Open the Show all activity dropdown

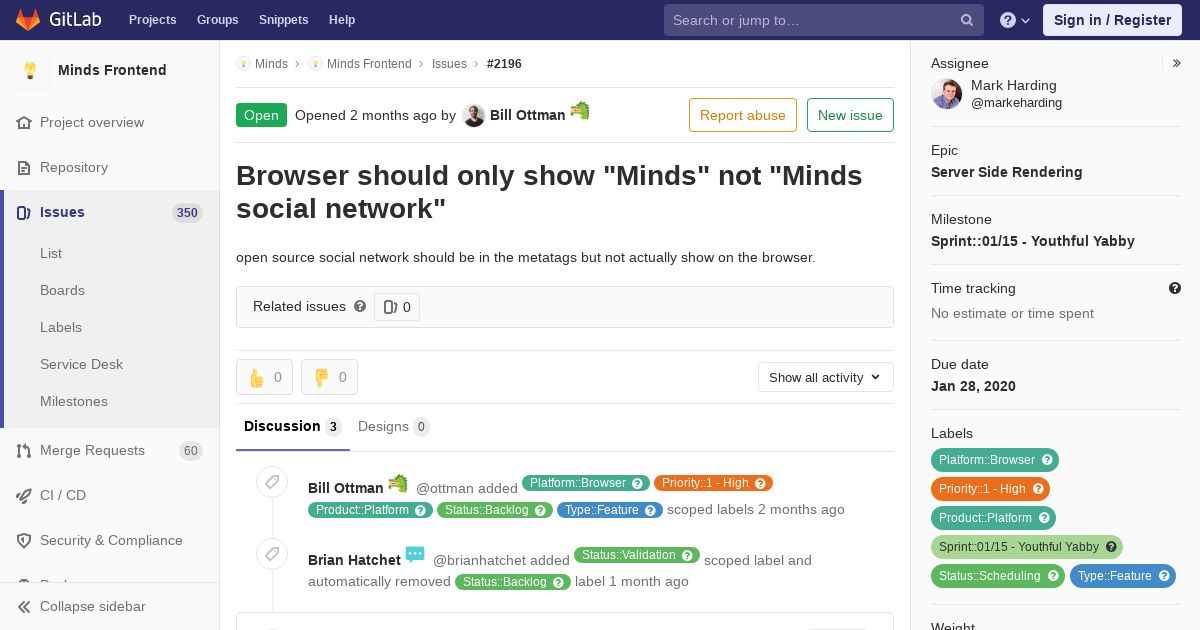click(825, 377)
